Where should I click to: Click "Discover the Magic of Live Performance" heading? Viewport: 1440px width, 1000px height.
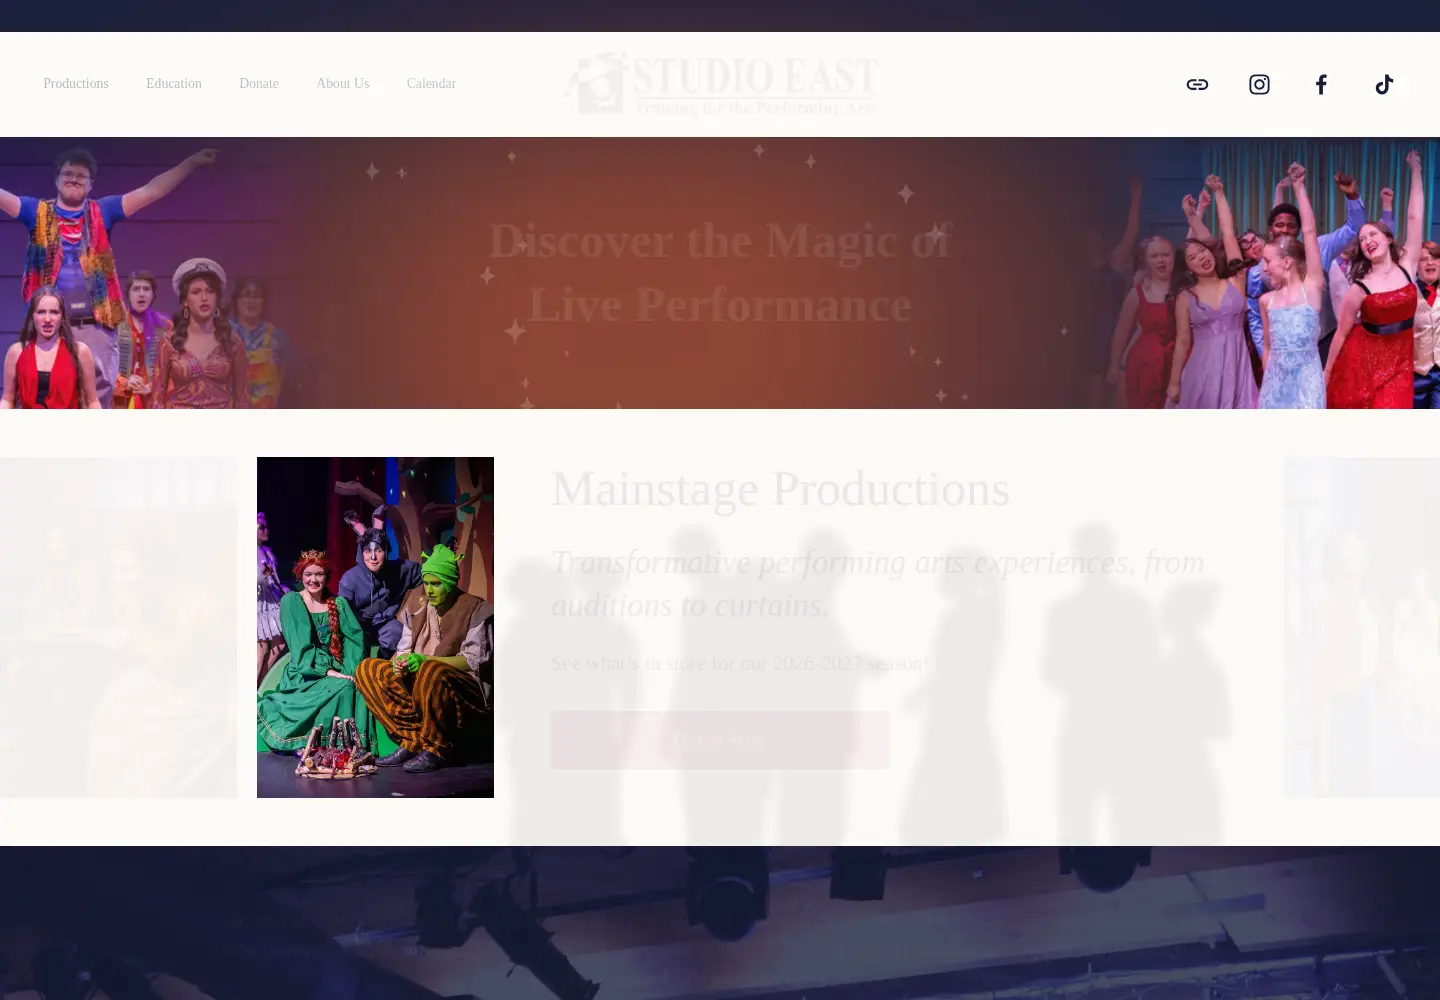720,273
